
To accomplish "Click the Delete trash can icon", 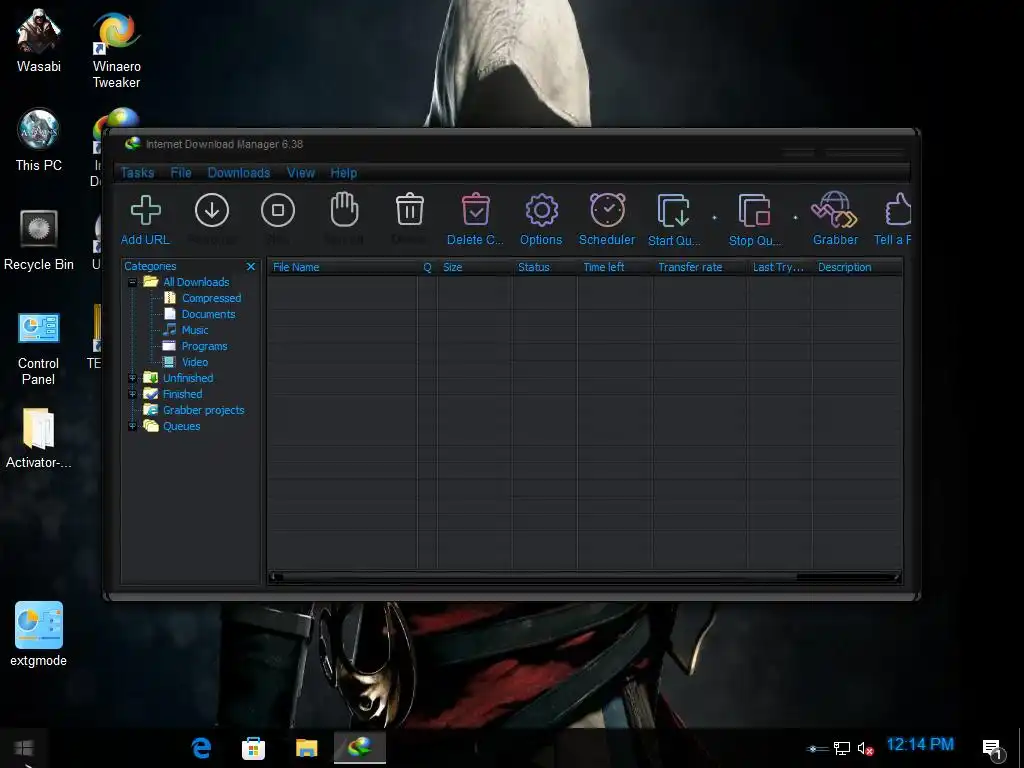I will [410, 209].
